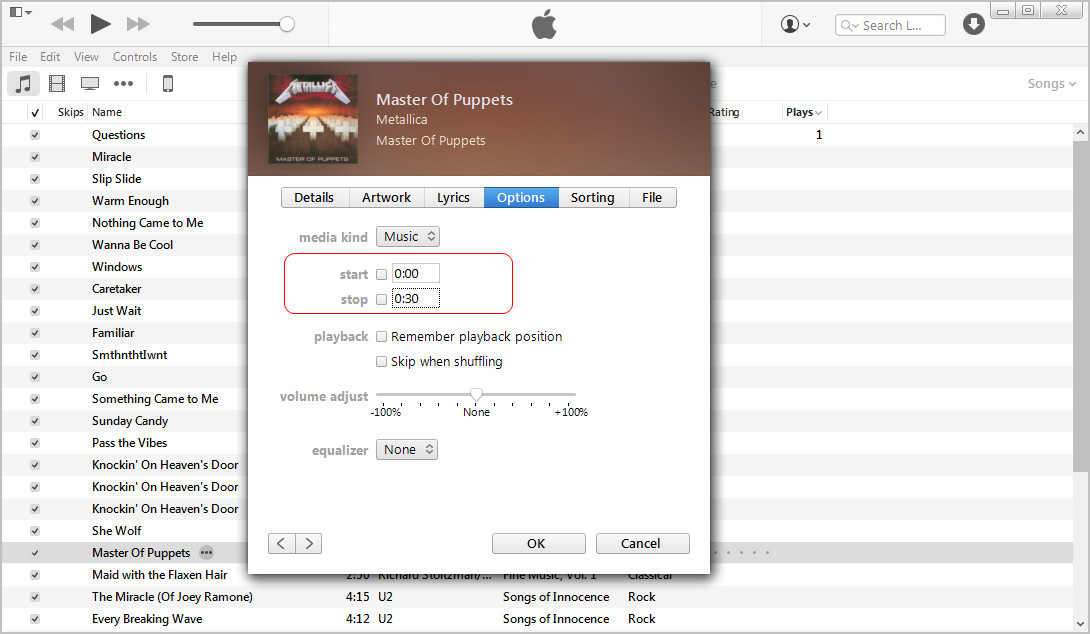This screenshot has width=1090, height=634.
Task: Open the Controls menu
Action: [x=135, y=57]
